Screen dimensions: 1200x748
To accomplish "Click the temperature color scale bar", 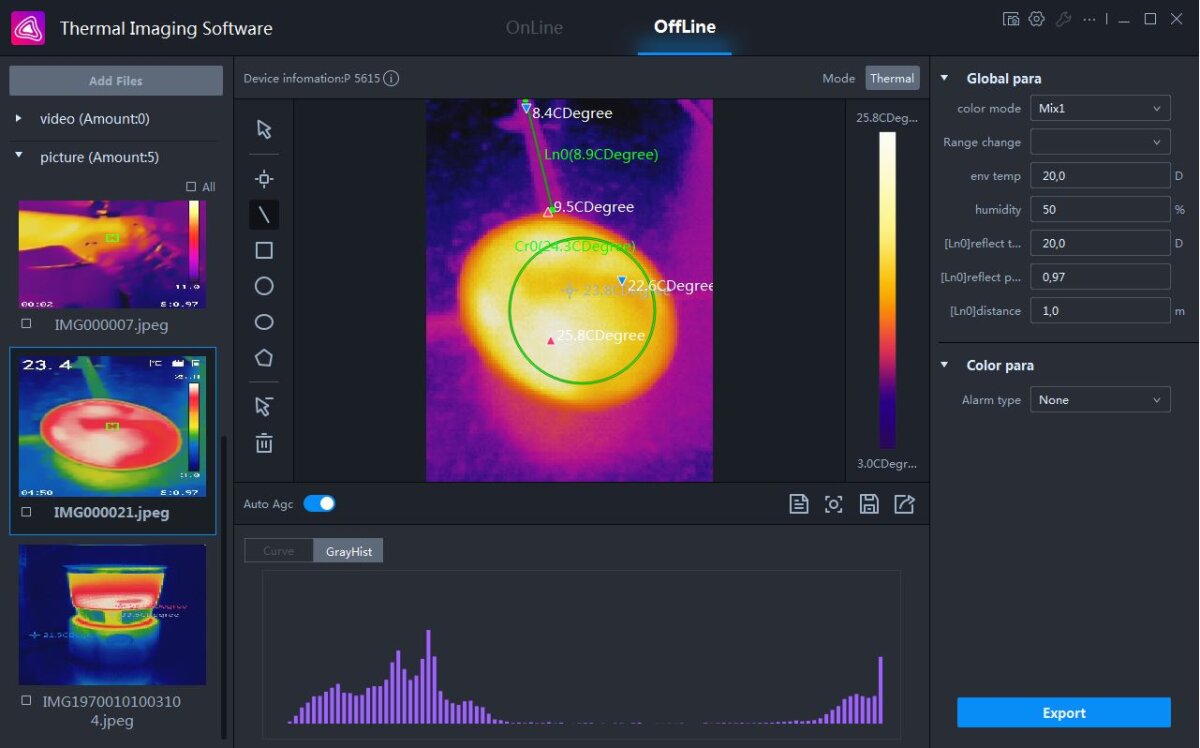I will [x=887, y=290].
